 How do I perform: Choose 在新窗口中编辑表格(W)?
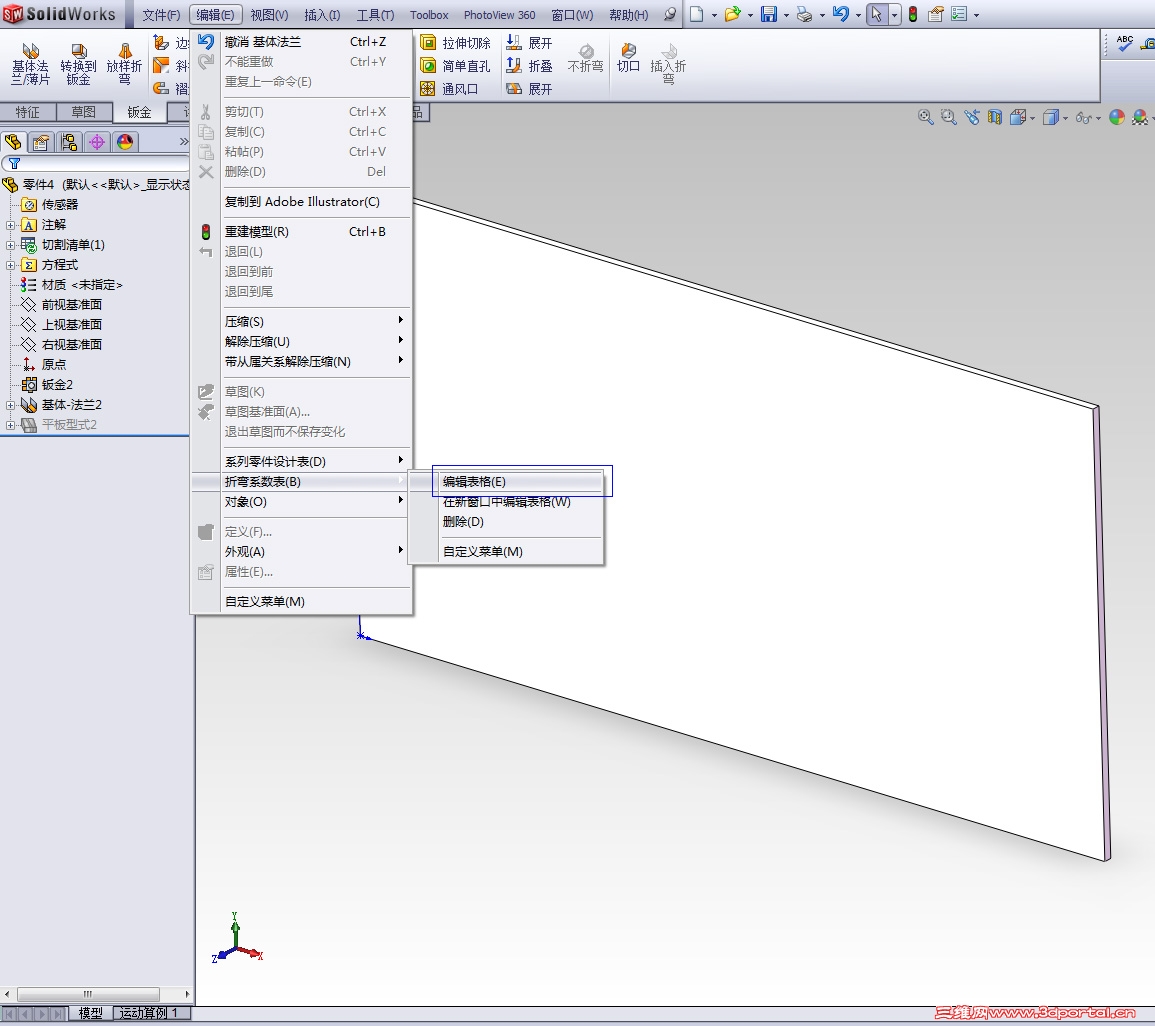tap(505, 502)
